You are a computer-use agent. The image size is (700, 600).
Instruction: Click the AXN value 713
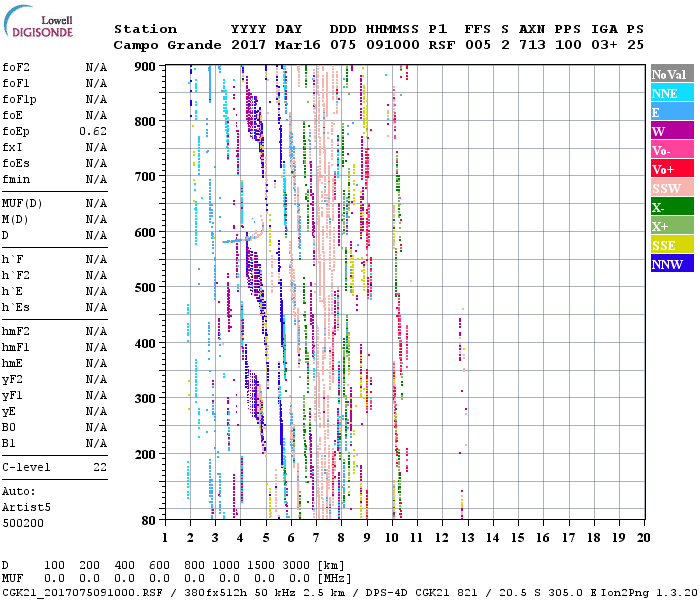tap(532, 45)
